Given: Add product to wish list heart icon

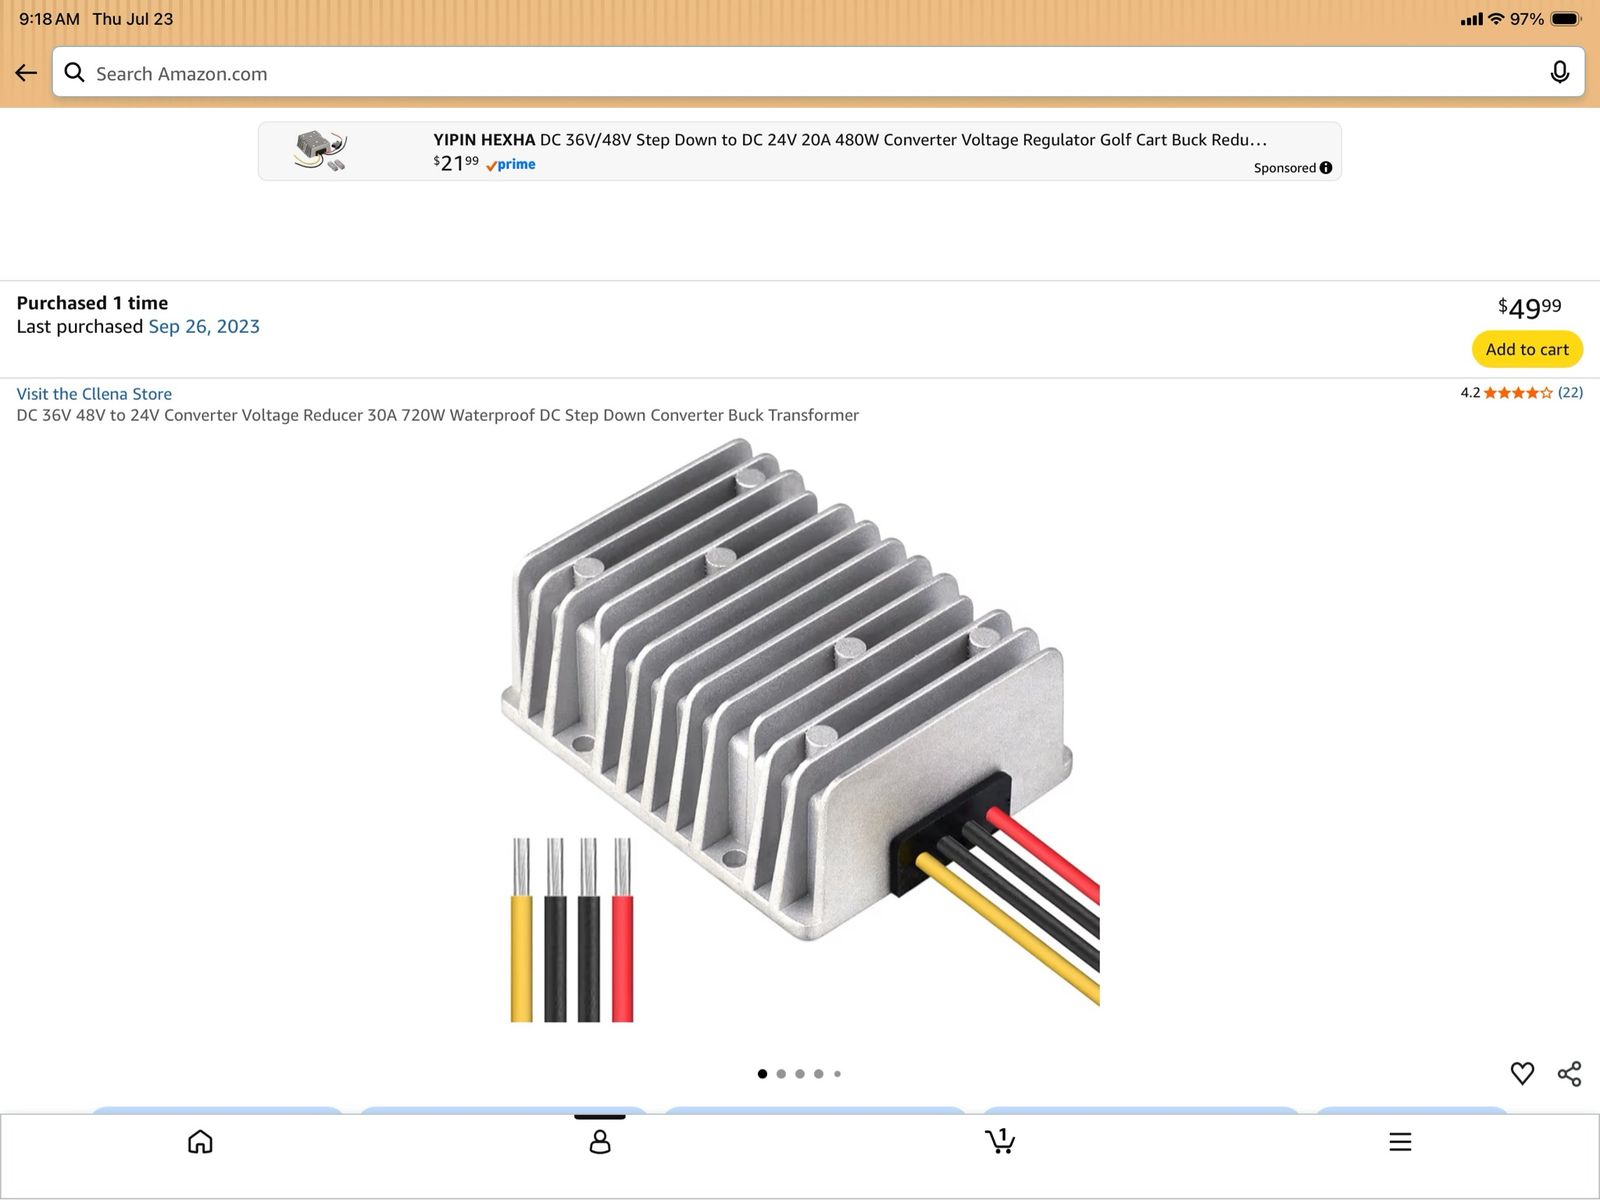Looking at the screenshot, I should (1522, 1073).
